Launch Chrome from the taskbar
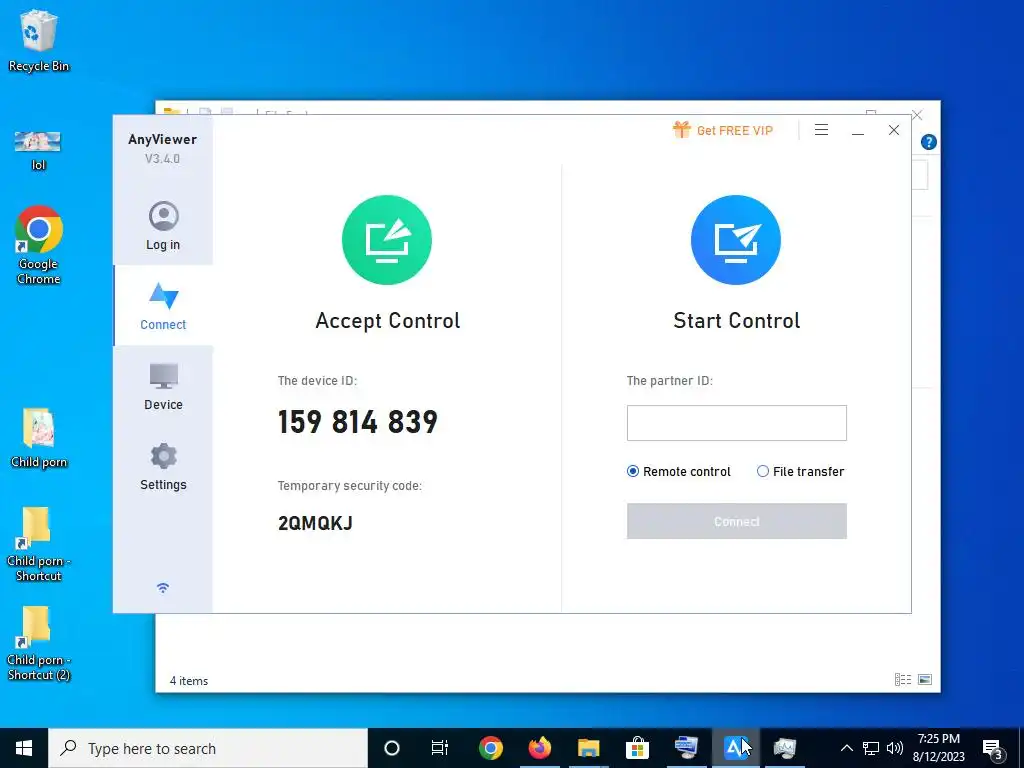 (490, 748)
